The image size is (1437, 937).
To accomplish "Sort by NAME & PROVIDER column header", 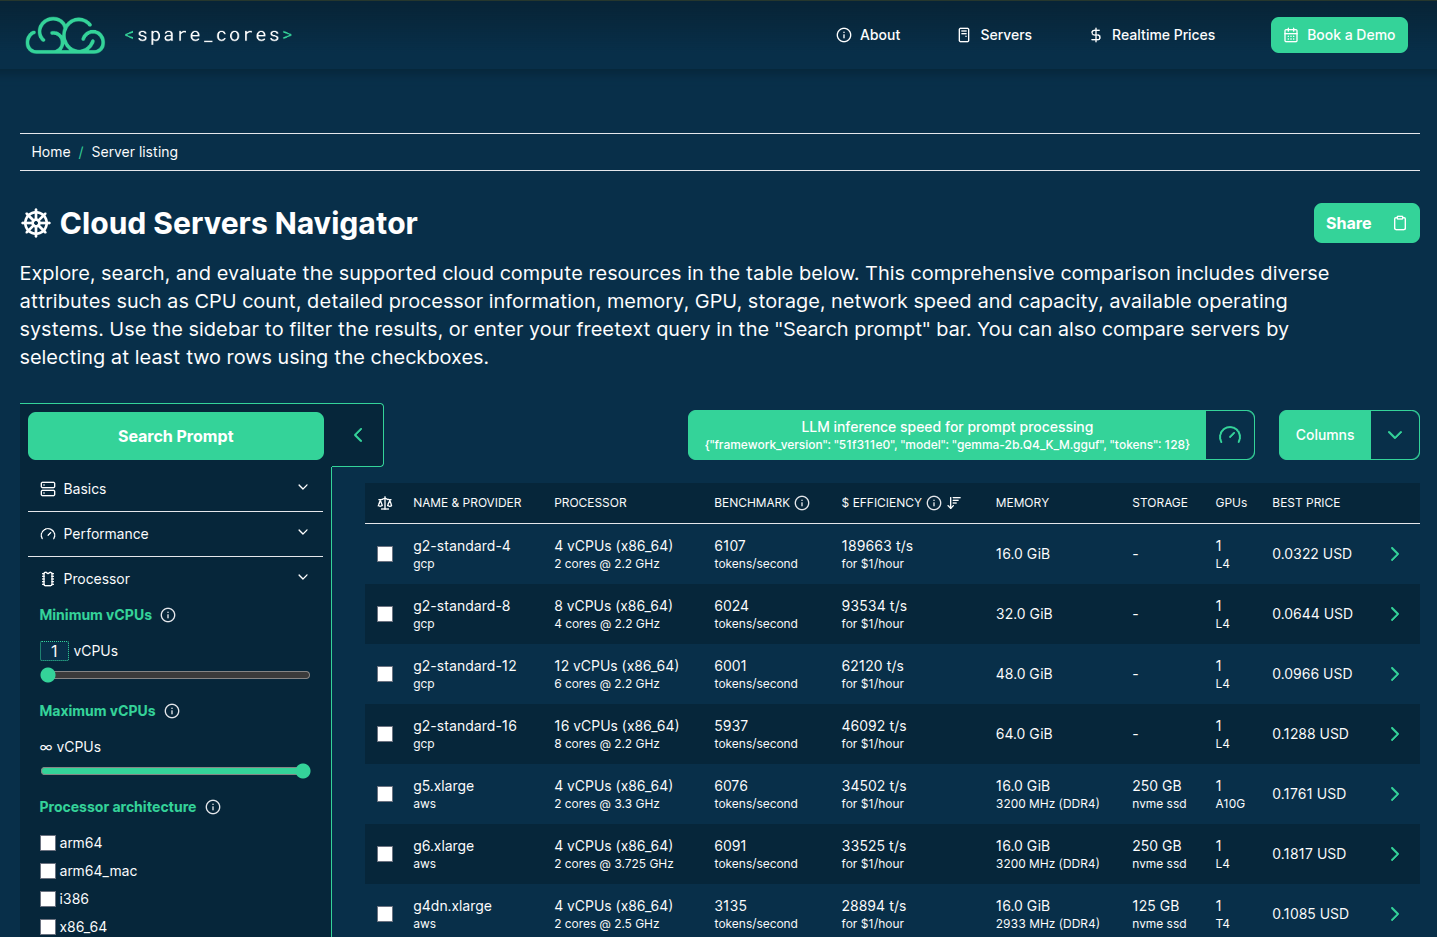I will [x=467, y=503].
